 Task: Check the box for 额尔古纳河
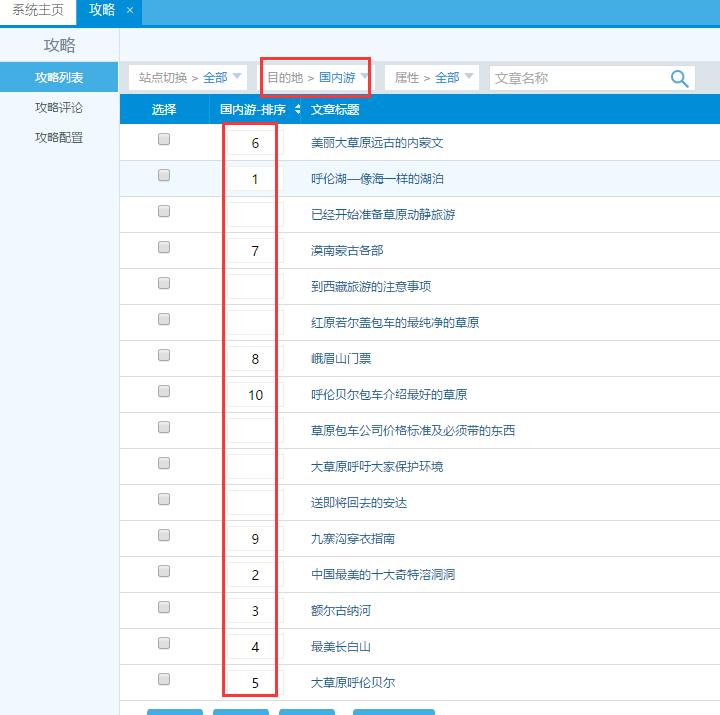tap(164, 607)
